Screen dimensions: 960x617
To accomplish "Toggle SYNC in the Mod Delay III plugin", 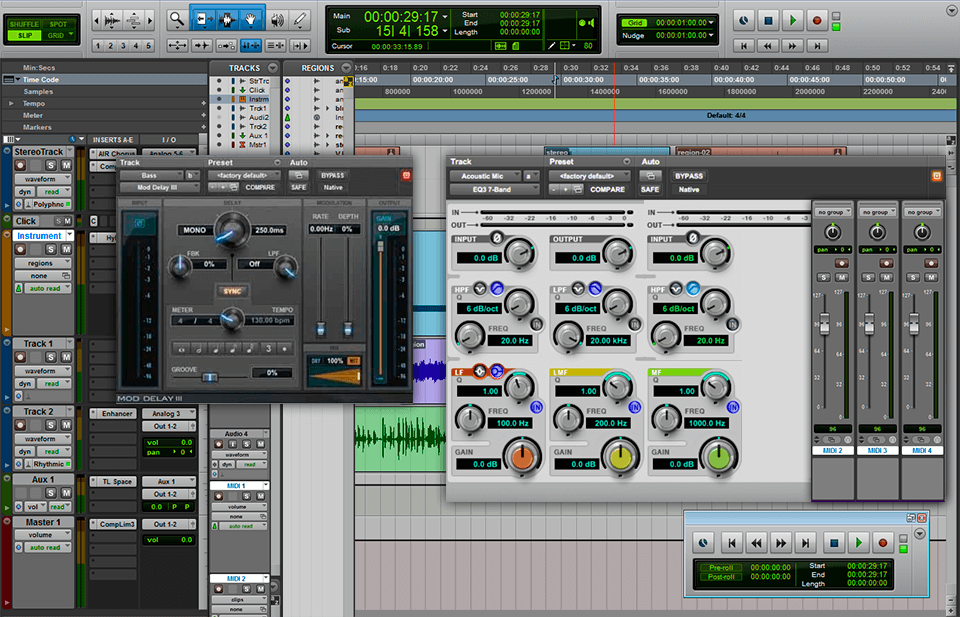I will 232,291.
